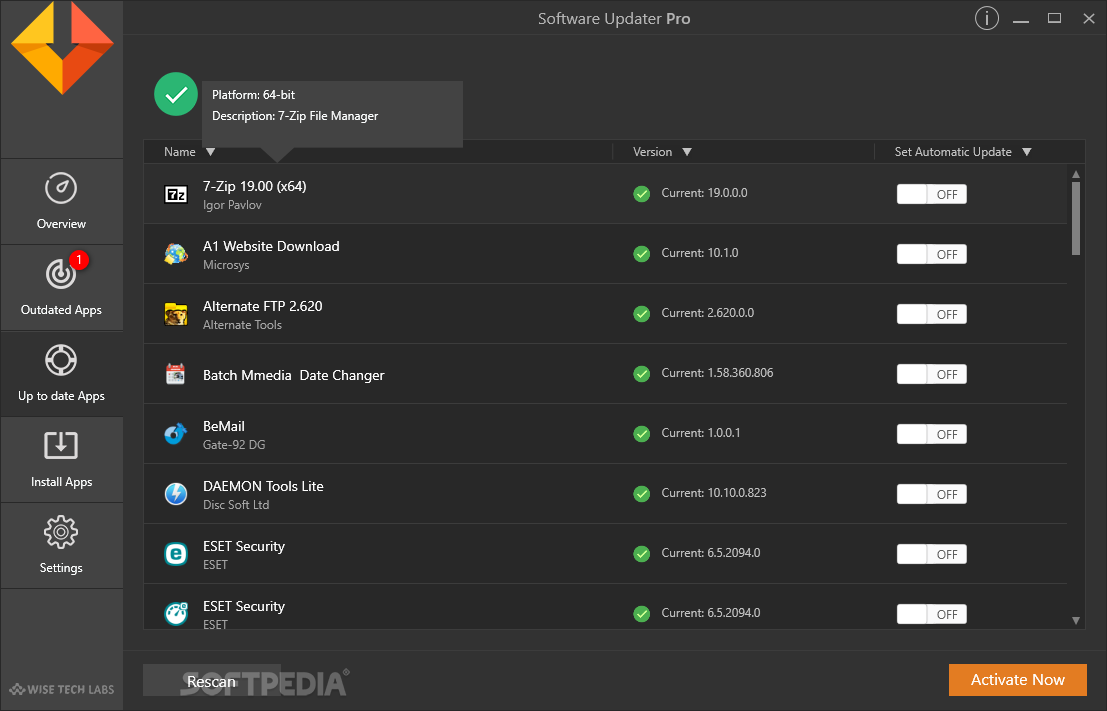The height and width of the screenshot is (711, 1107).
Task: Switch on automatic update for DAEMON Tools Lite
Action: click(931, 494)
